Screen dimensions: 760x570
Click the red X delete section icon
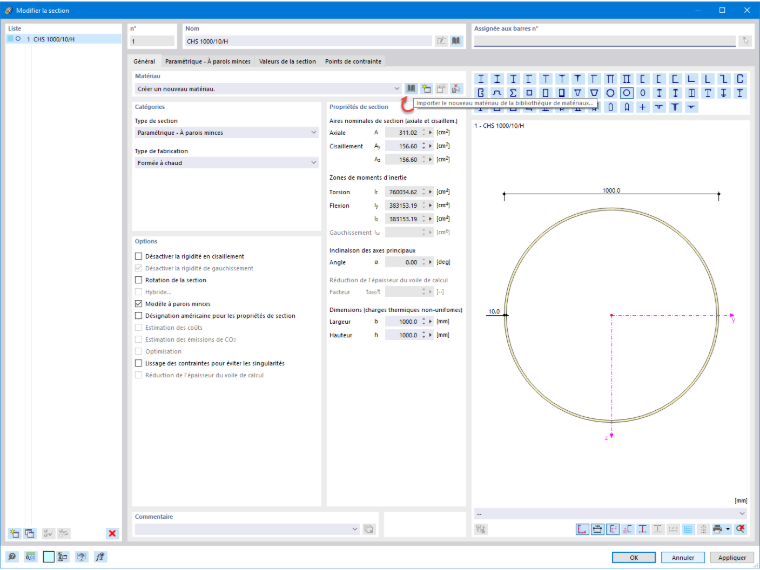click(112, 533)
